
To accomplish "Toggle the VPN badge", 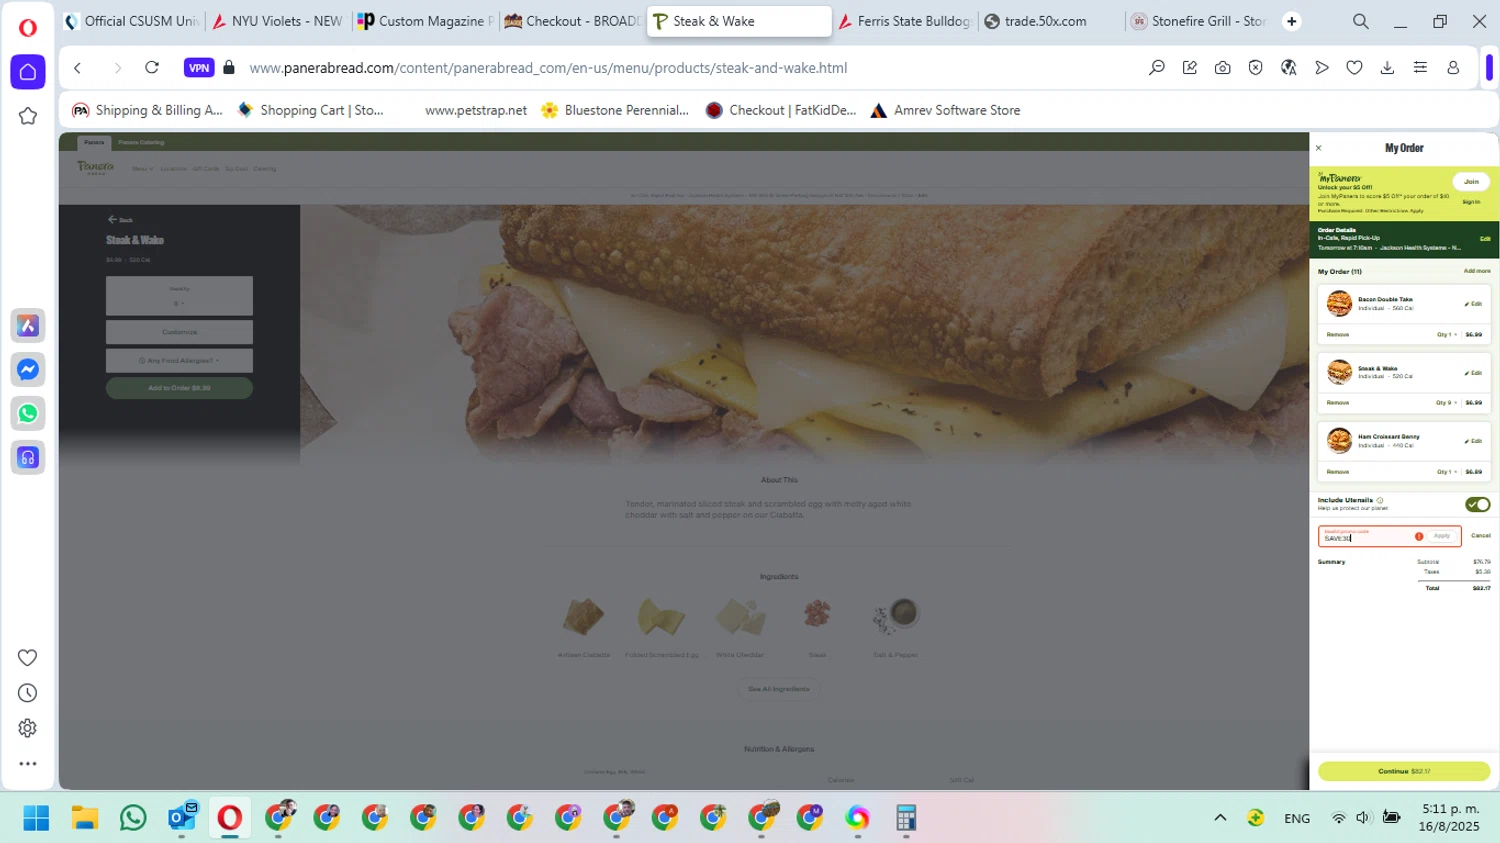I will pos(199,68).
